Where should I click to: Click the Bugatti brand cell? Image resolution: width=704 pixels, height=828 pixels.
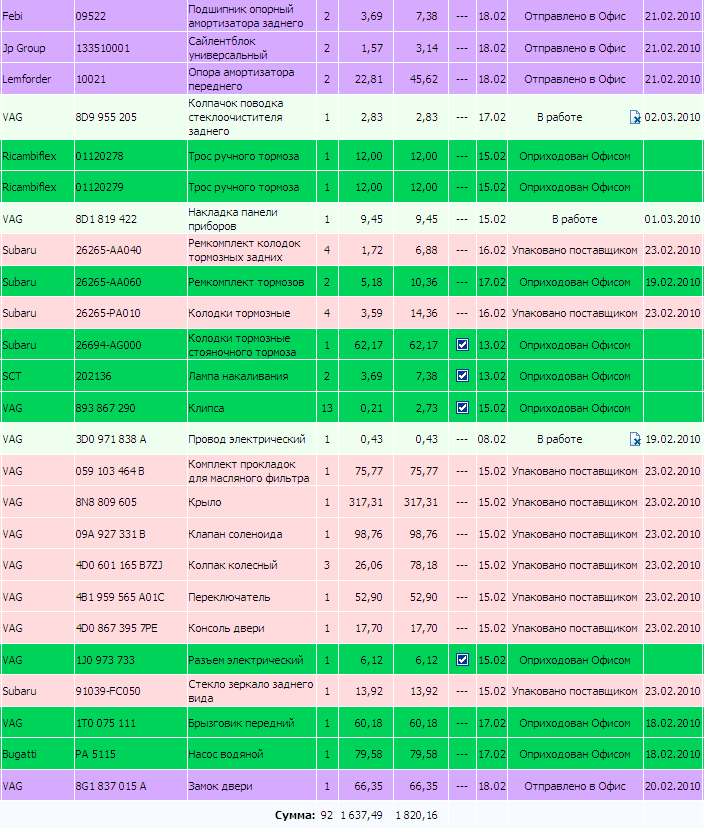point(37,754)
